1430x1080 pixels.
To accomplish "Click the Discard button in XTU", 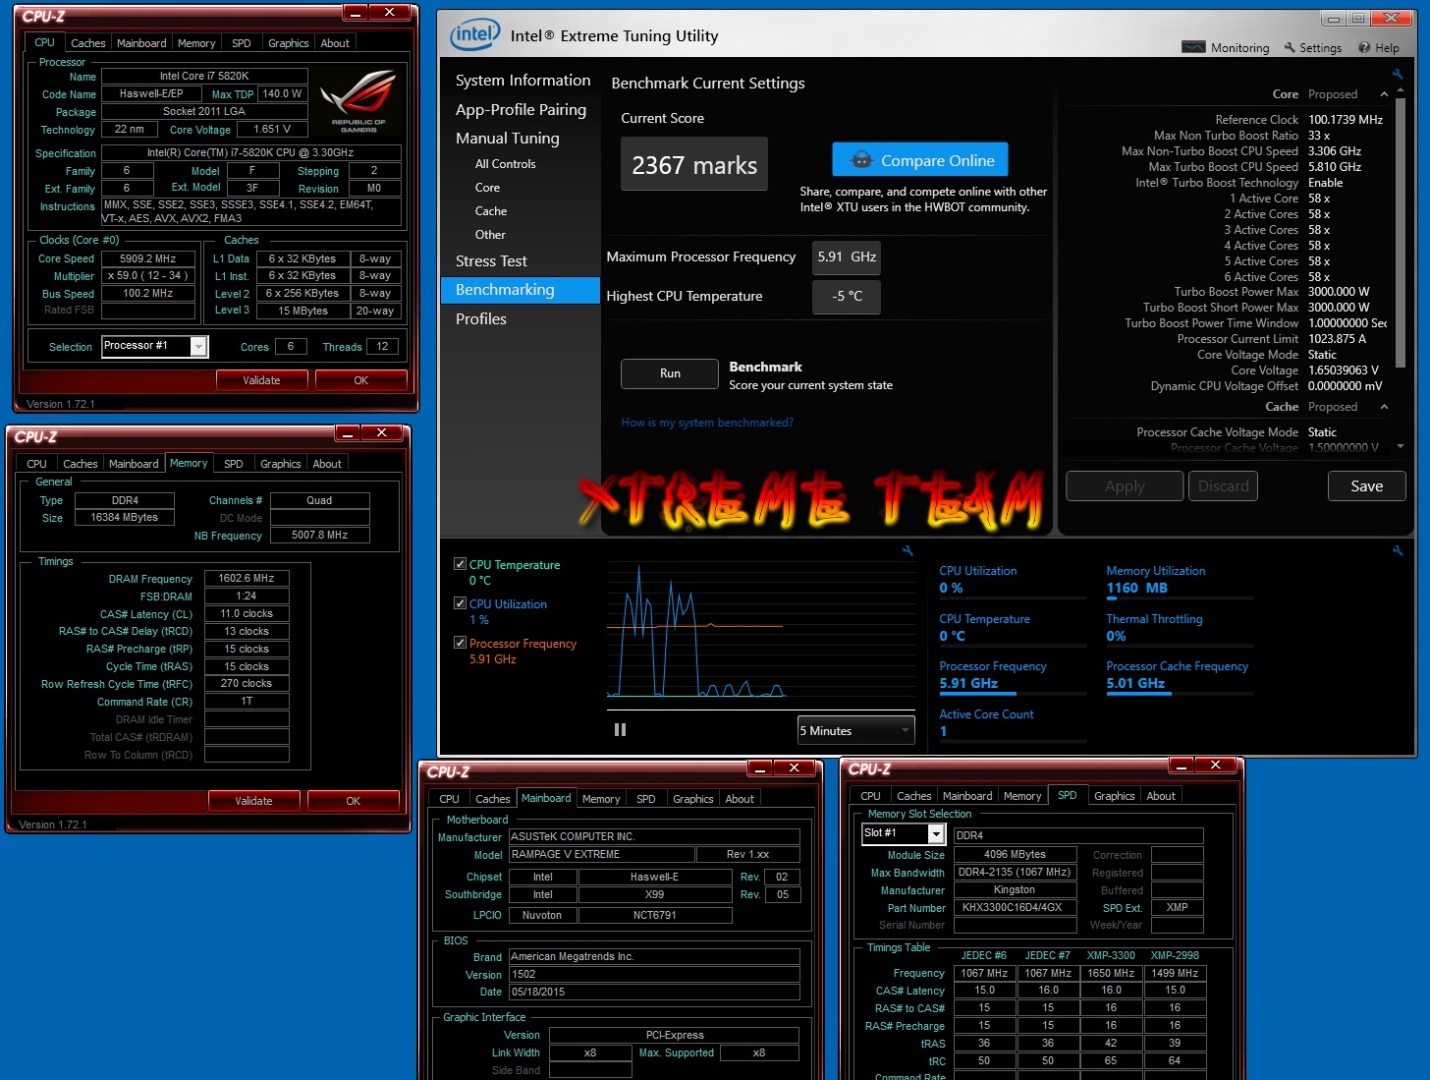I will [1223, 486].
